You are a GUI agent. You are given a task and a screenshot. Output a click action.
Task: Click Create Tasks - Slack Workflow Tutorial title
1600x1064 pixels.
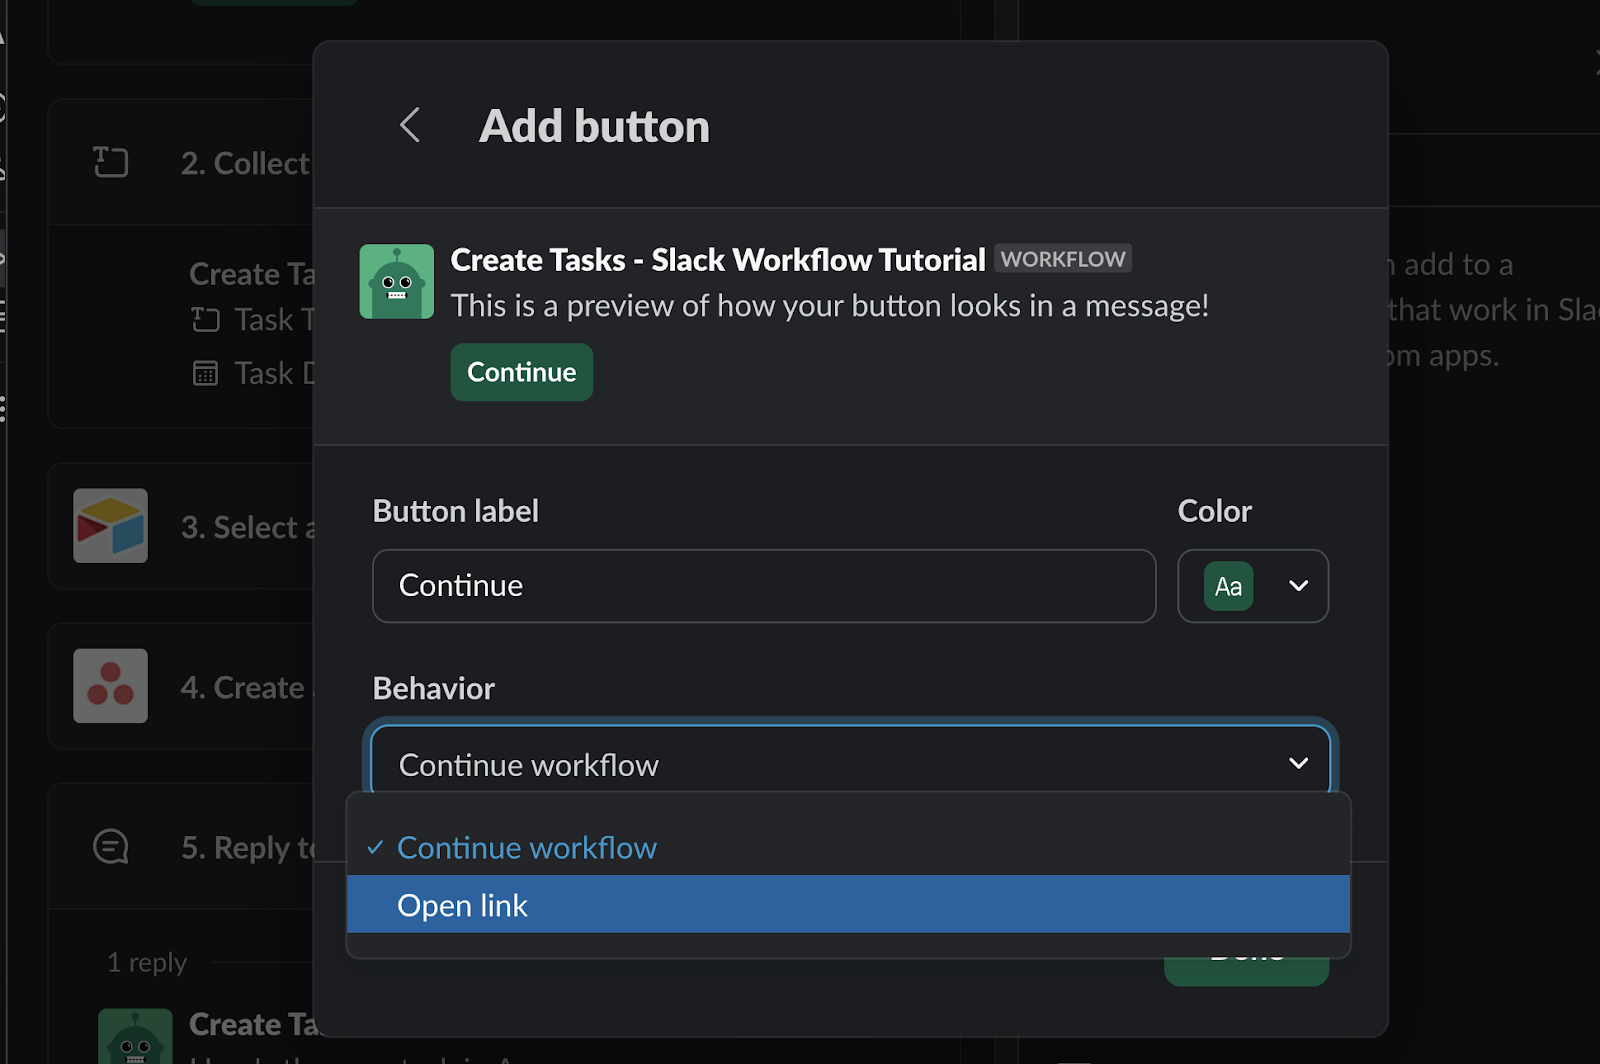click(x=718, y=260)
